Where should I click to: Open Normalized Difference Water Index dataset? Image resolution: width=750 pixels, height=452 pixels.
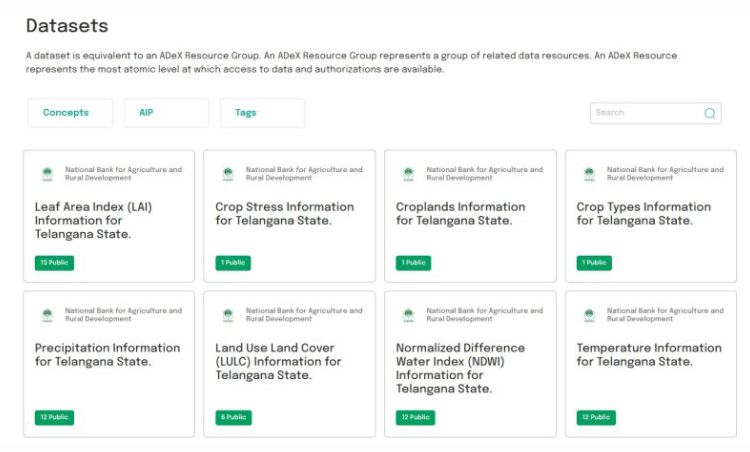460,368
